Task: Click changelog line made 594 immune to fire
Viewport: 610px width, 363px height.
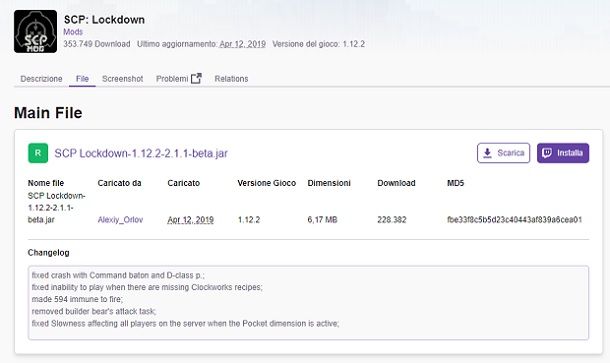Action: click(x=77, y=299)
